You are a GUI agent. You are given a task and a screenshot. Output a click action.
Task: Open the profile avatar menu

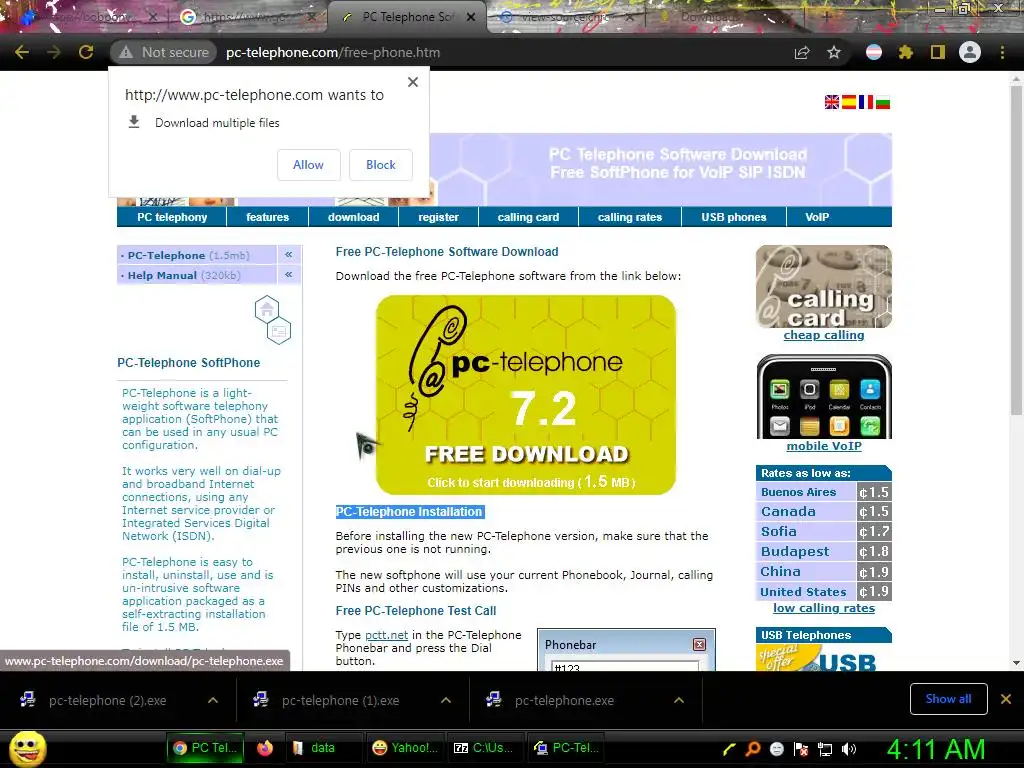[970, 52]
